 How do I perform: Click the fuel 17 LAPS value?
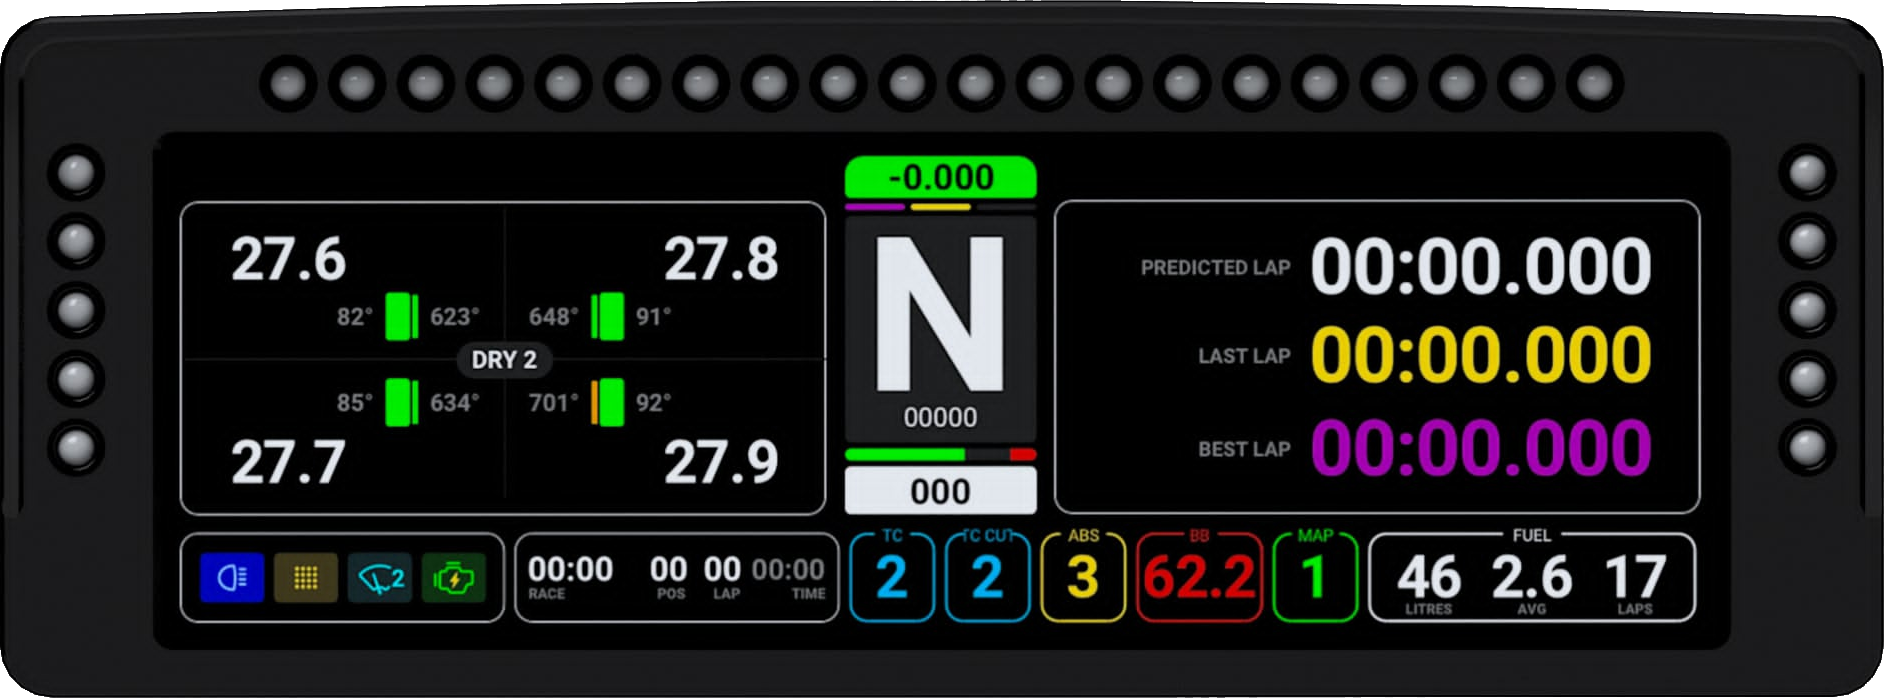1635,577
